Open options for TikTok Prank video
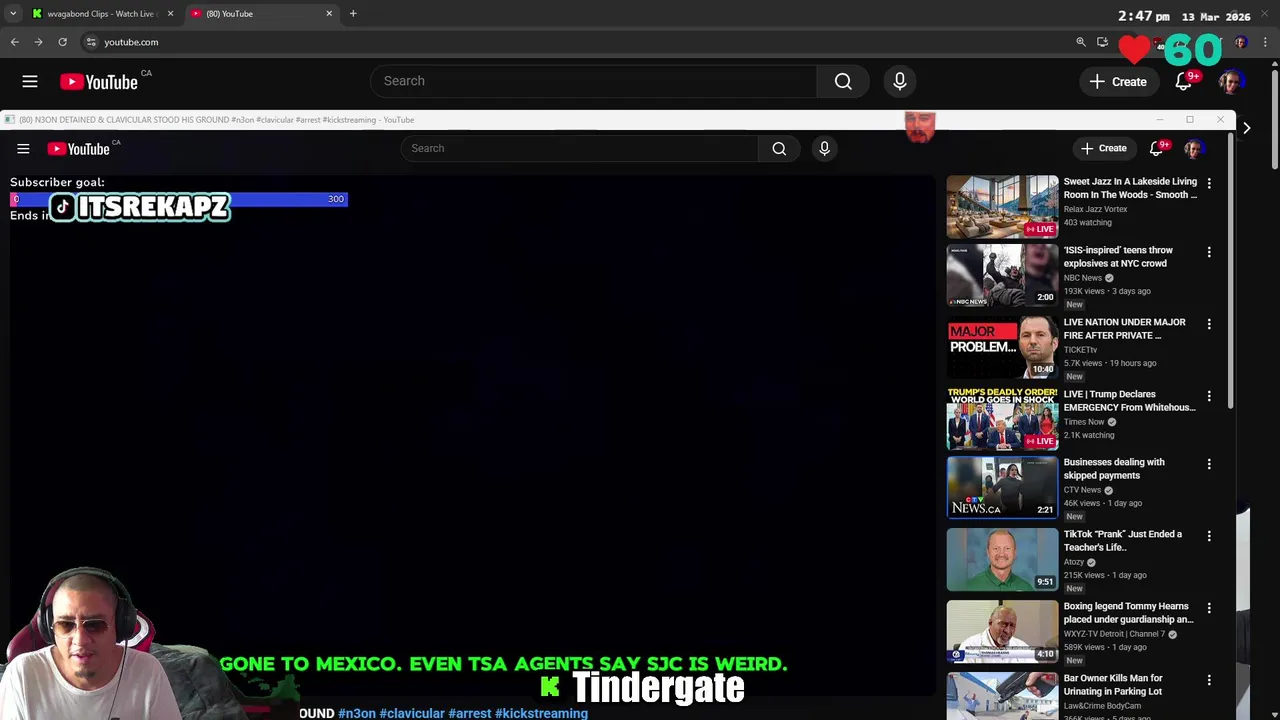Screen dimensions: 1280x720 click(x=1209, y=536)
